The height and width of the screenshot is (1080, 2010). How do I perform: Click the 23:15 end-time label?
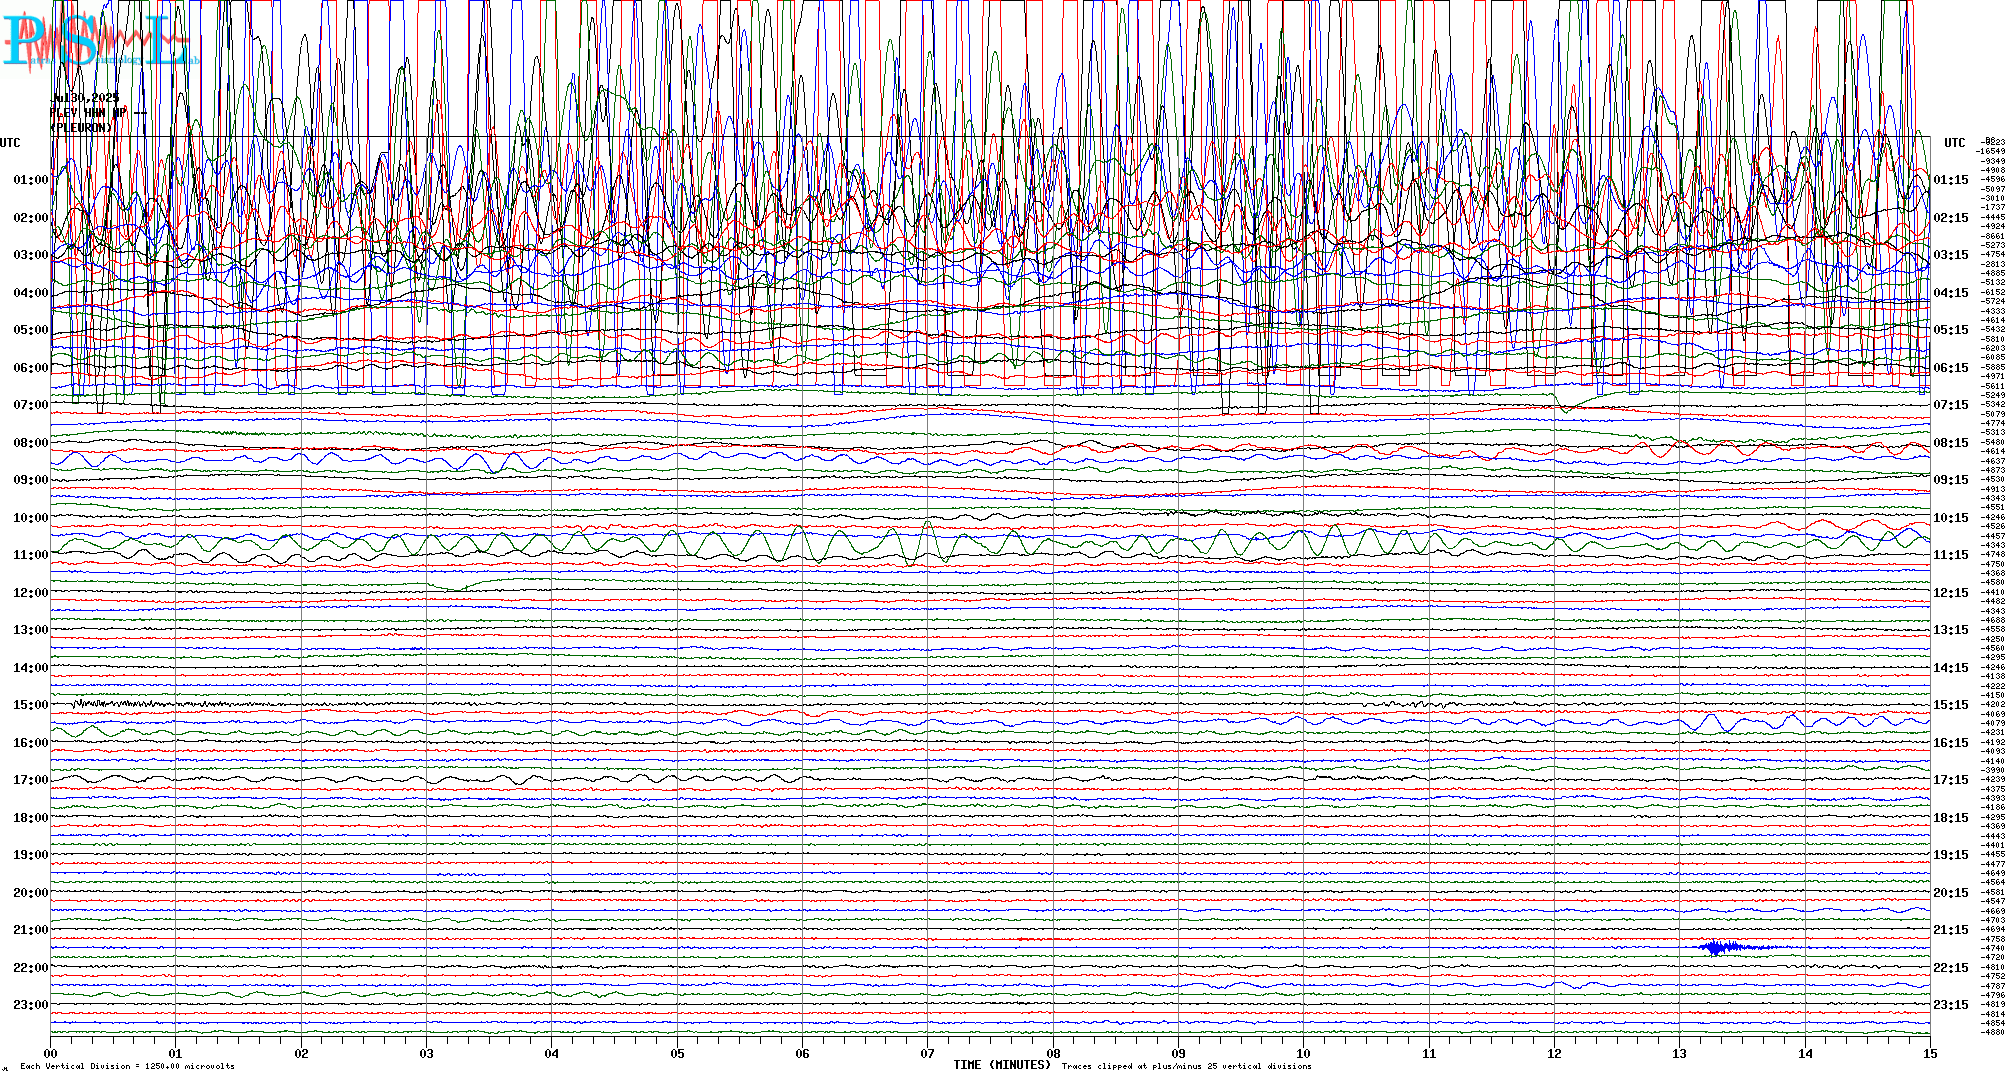tap(1951, 1006)
